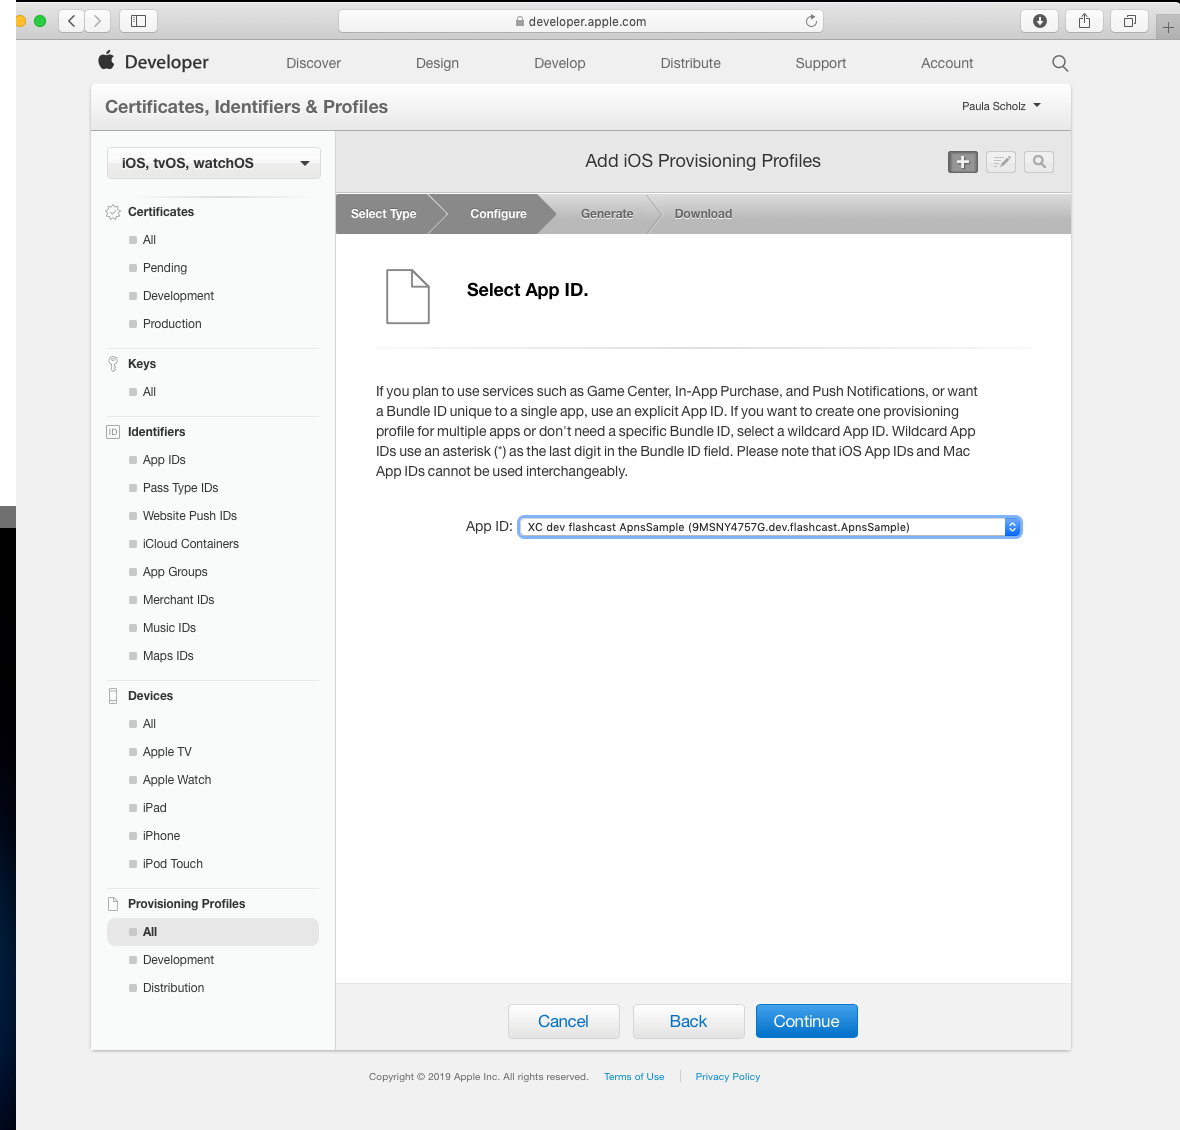
Task: Click the Developer home link
Action: point(166,62)
